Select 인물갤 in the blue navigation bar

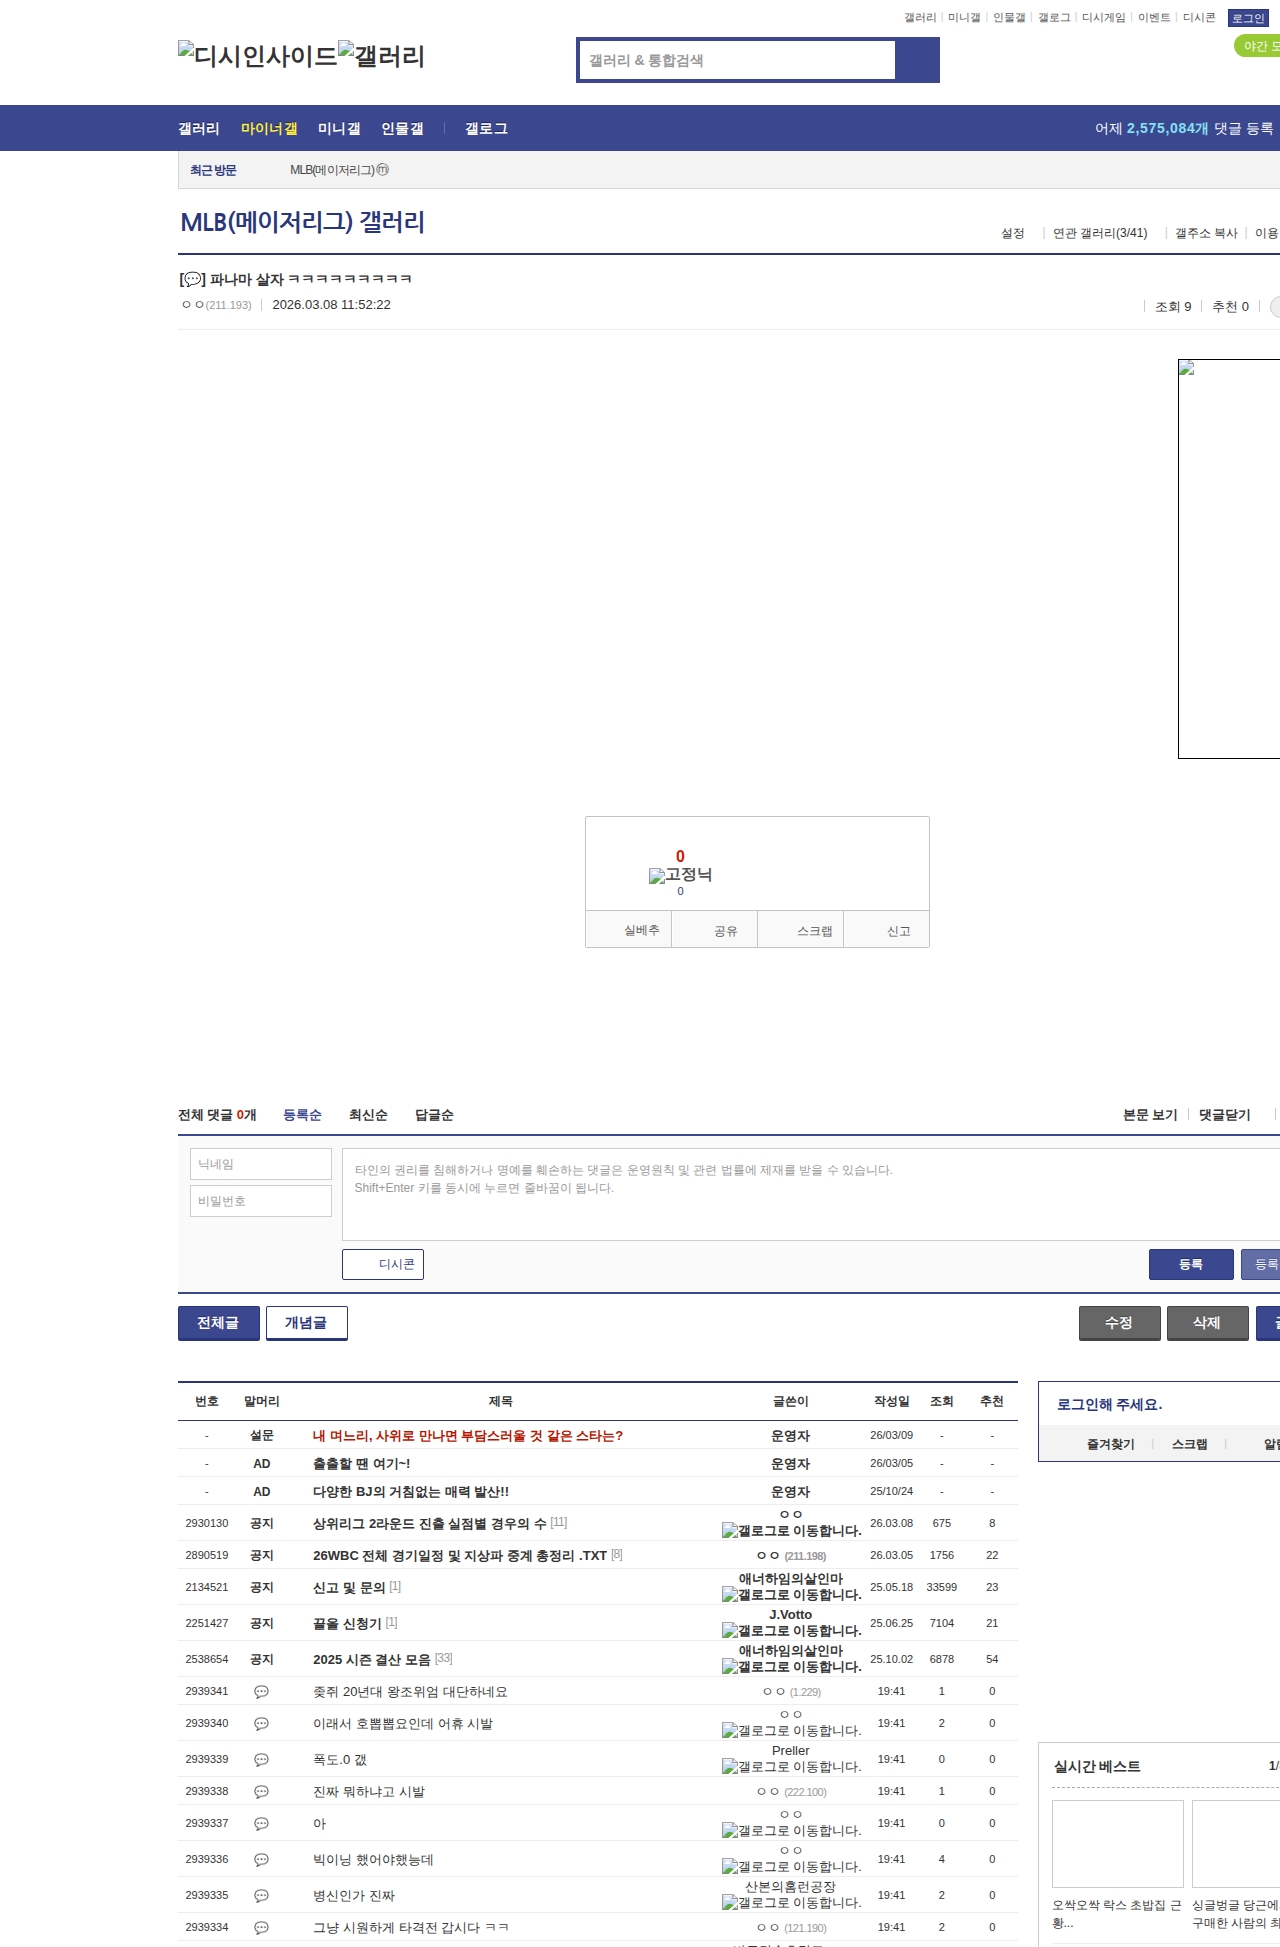click(402, 128)
